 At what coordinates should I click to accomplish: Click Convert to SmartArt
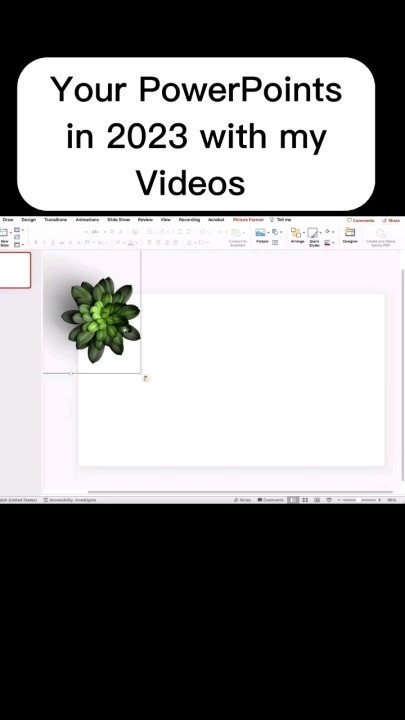tap(237, 237)
